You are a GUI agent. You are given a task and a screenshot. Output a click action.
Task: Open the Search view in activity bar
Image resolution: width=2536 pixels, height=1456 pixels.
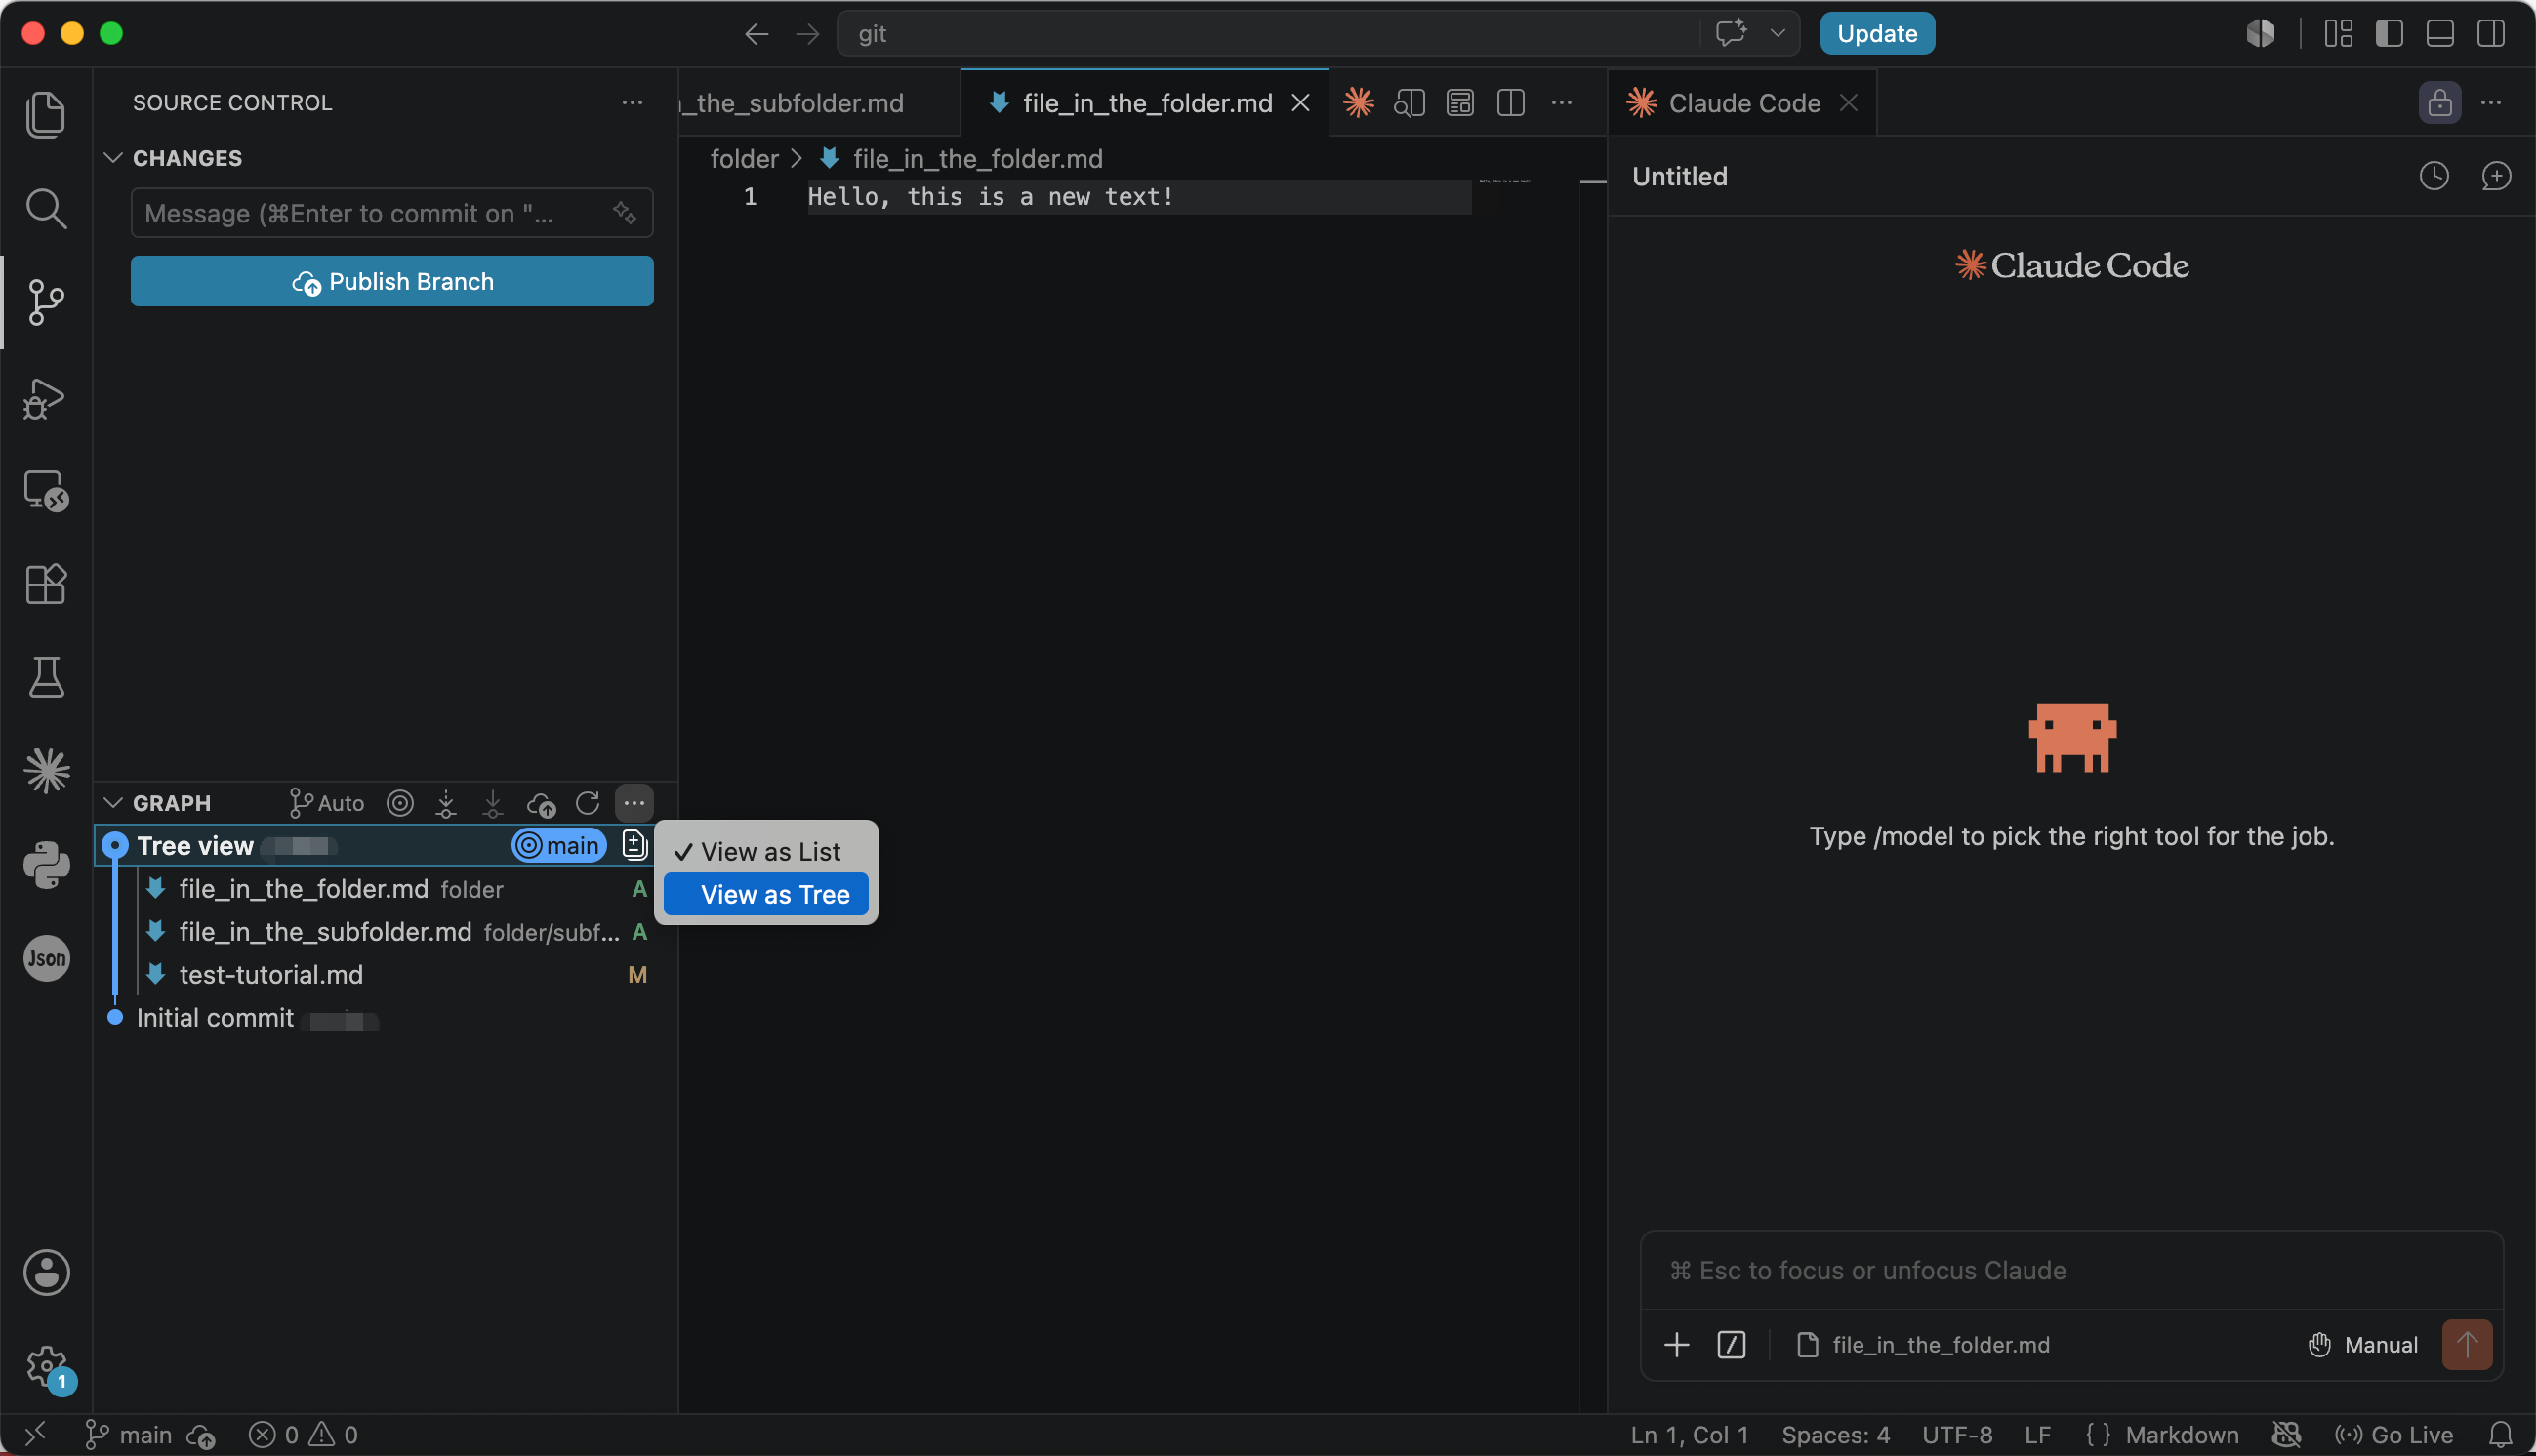[x=46, y=208]
